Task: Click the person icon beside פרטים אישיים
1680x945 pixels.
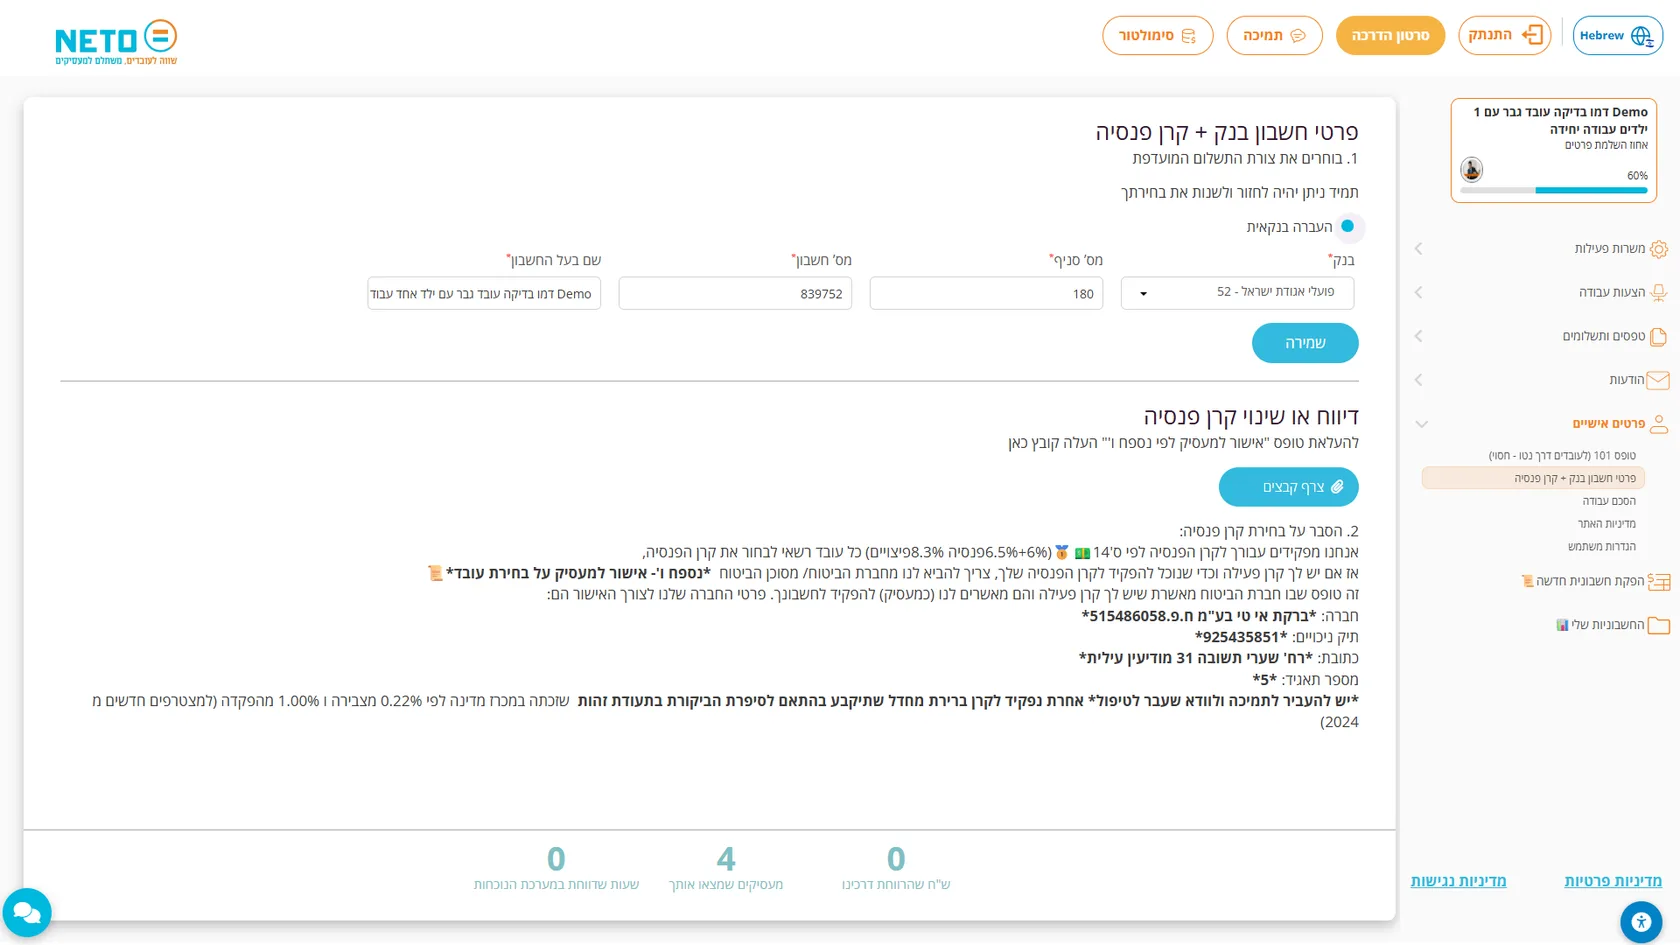Action: coord(1659,424)
